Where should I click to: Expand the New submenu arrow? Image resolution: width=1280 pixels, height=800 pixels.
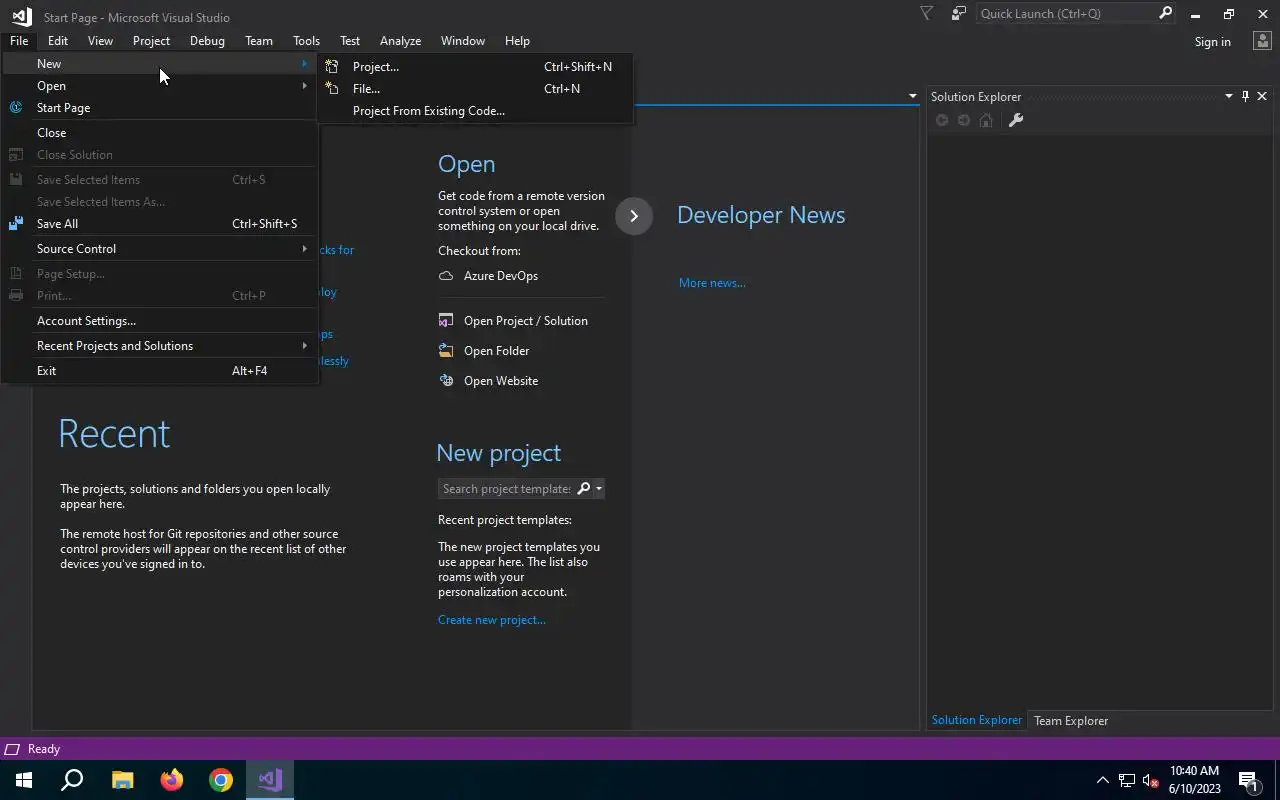[x=304, y=63]
